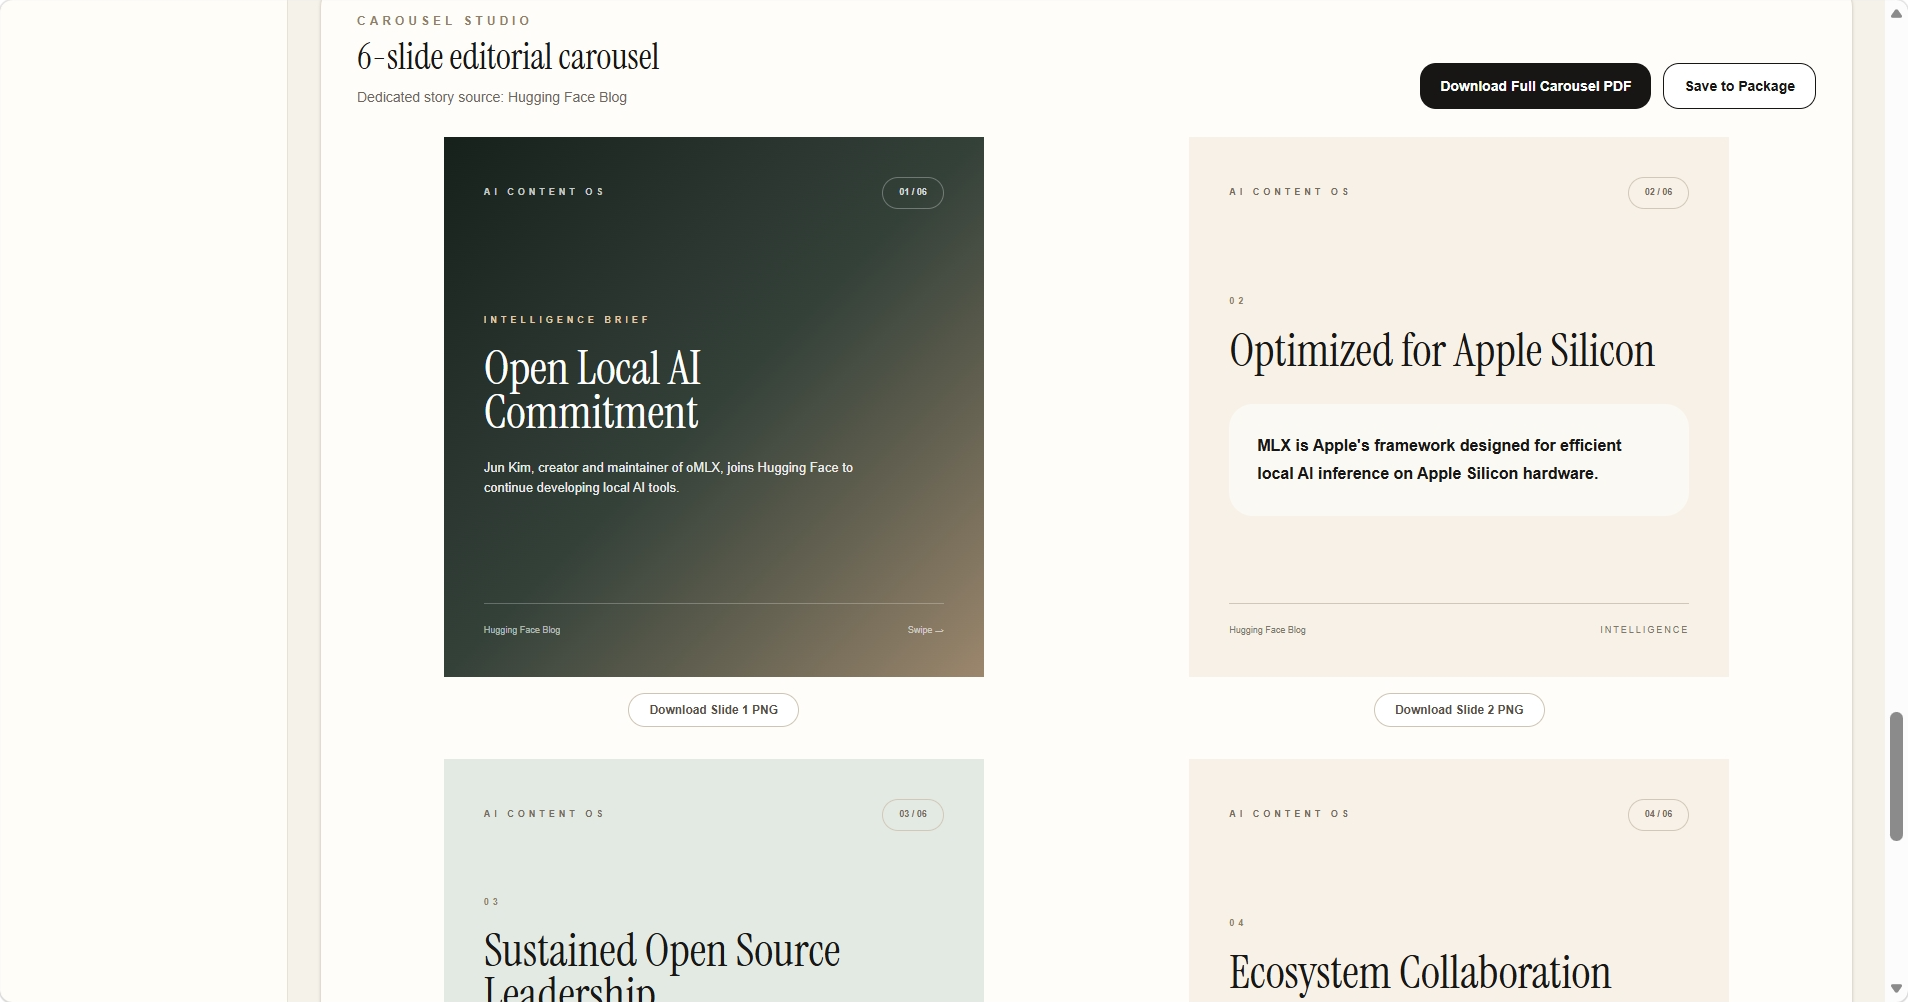
Task: Click the '6-slide editorial carousel' heading
Action: 508,57
